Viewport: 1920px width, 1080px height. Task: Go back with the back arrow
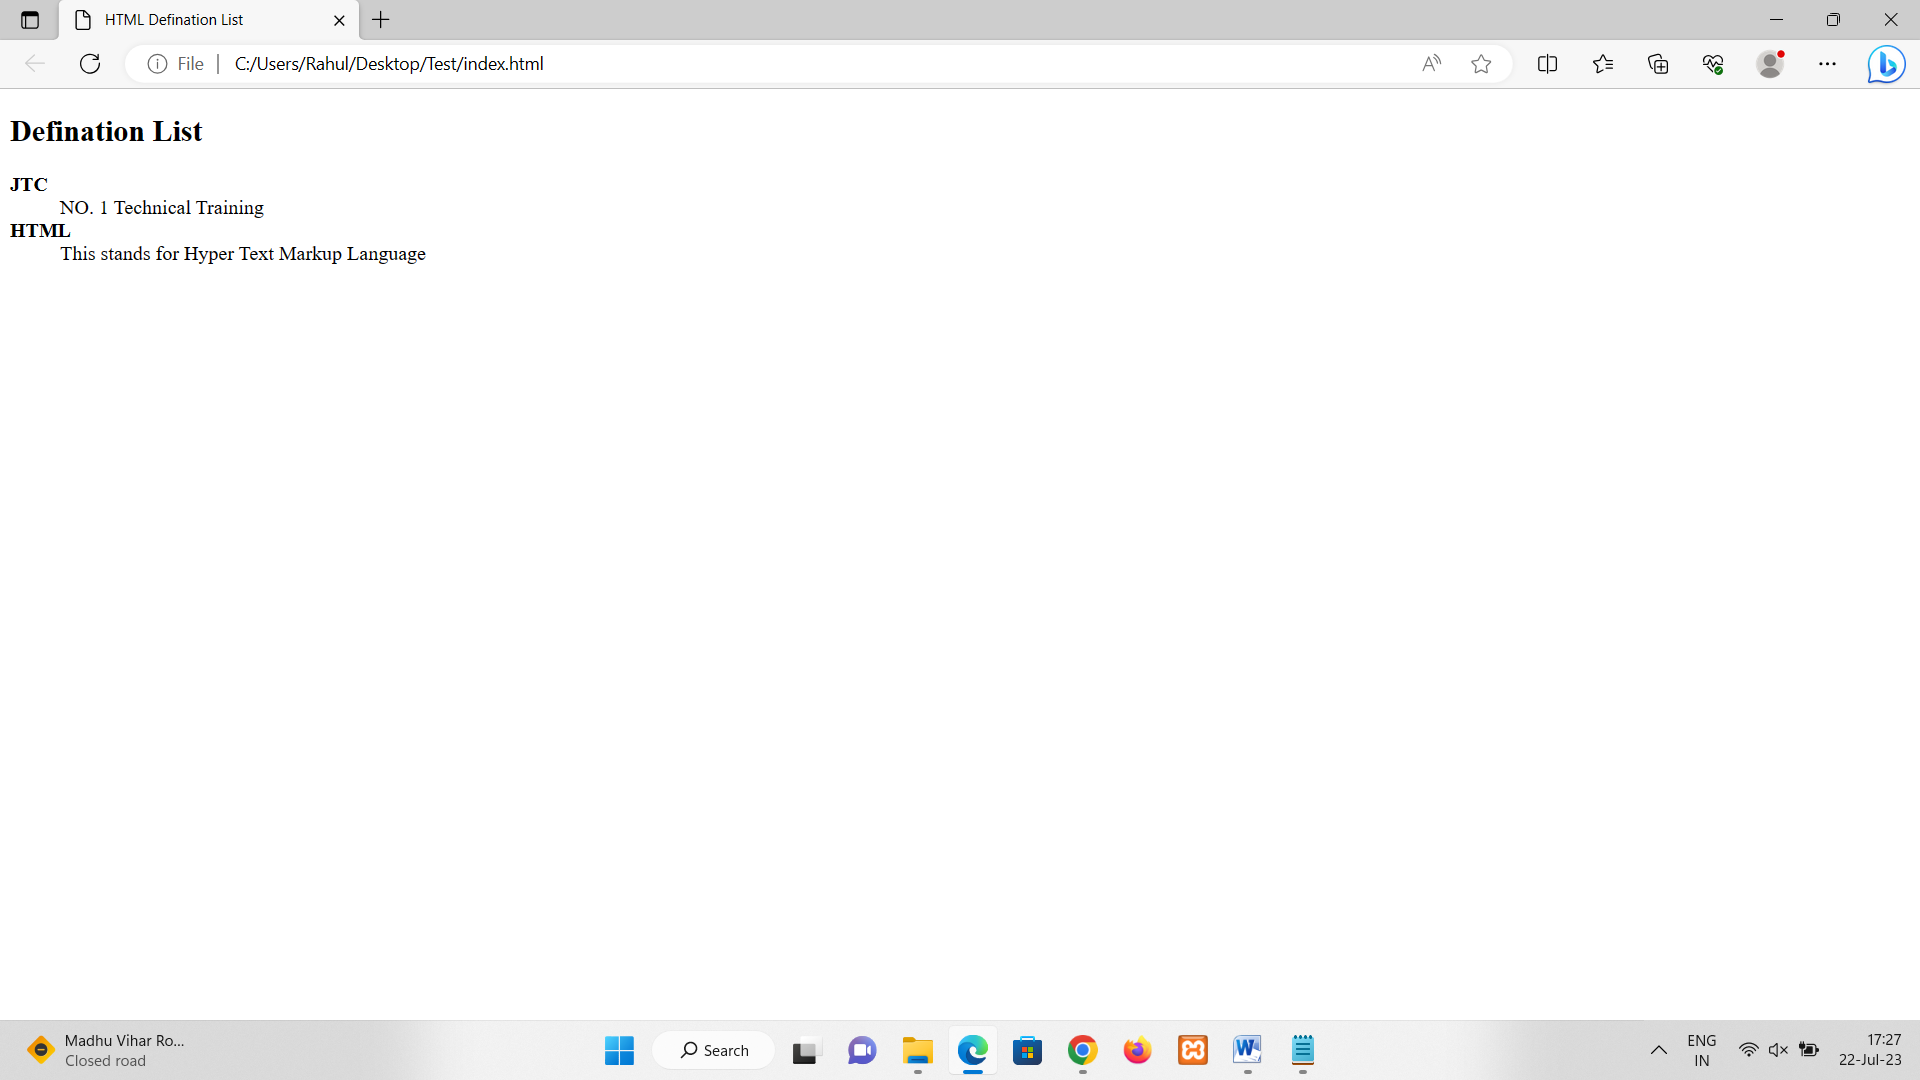point(35,64)
